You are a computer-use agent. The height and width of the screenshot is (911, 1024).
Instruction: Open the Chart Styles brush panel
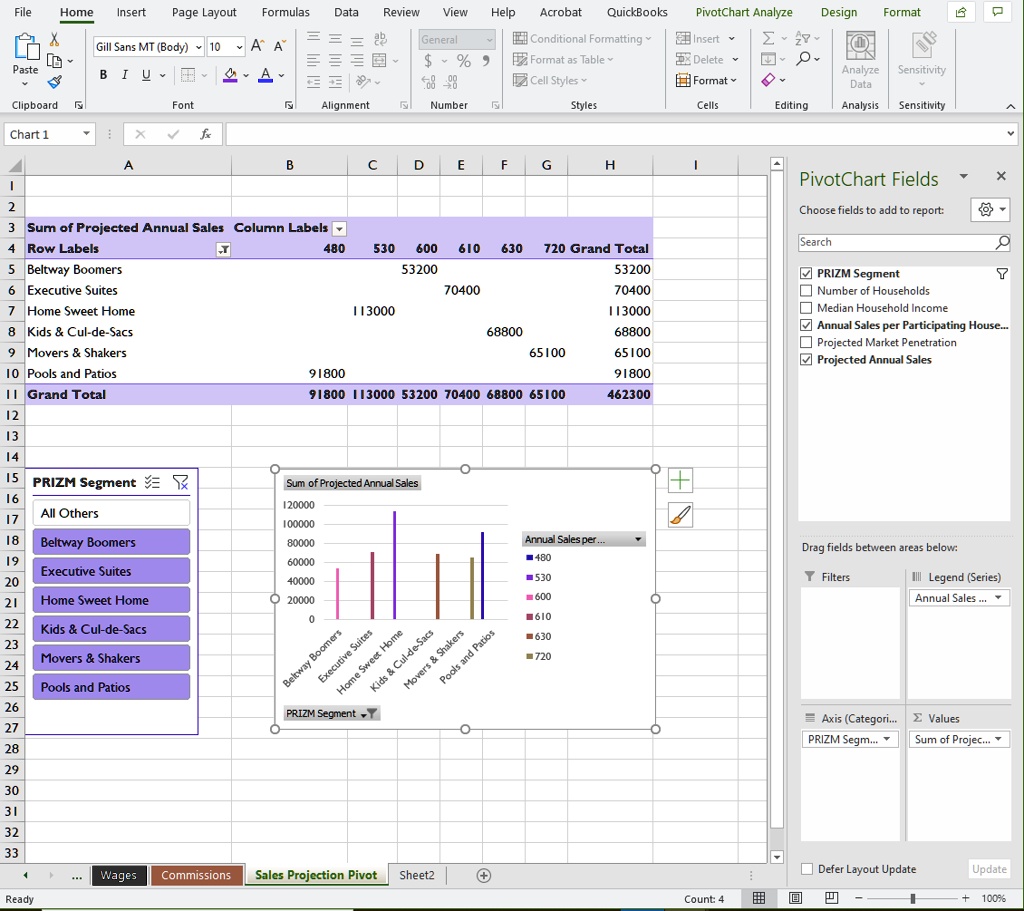pyautogui.click(x=680, y=514)
